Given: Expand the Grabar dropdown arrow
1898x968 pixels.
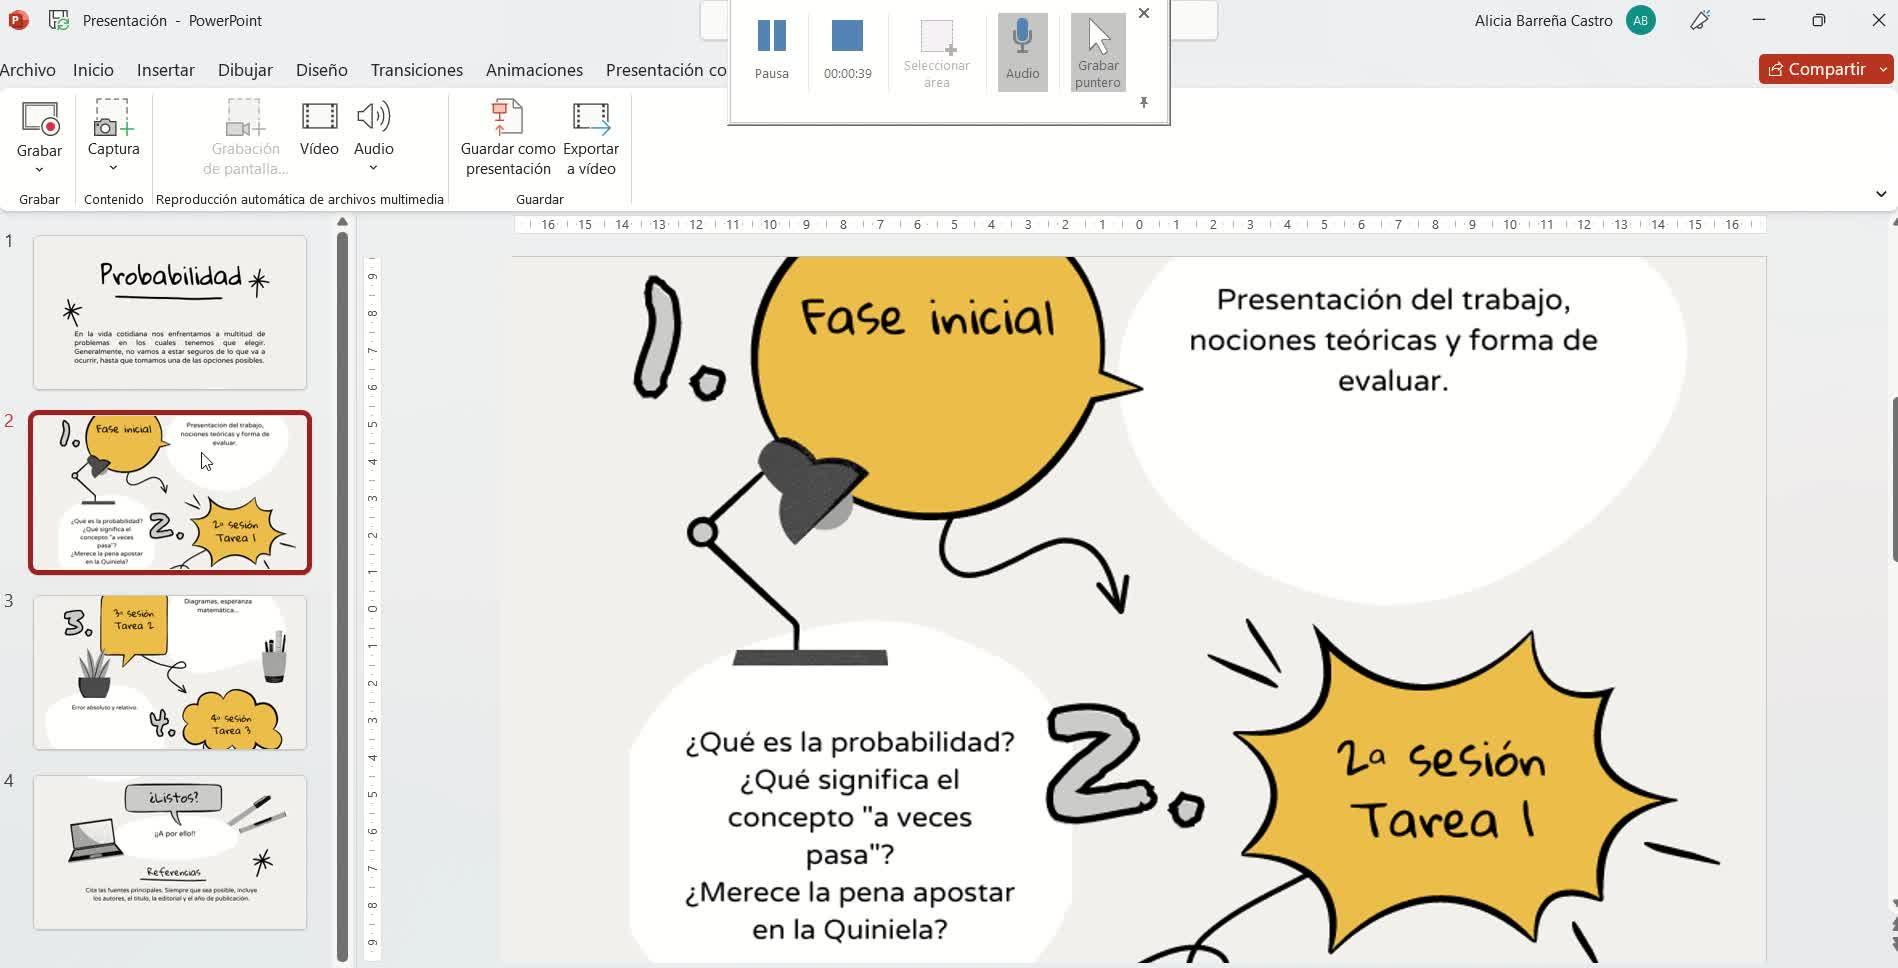Looking at the screenshot, I should point(40,170).
